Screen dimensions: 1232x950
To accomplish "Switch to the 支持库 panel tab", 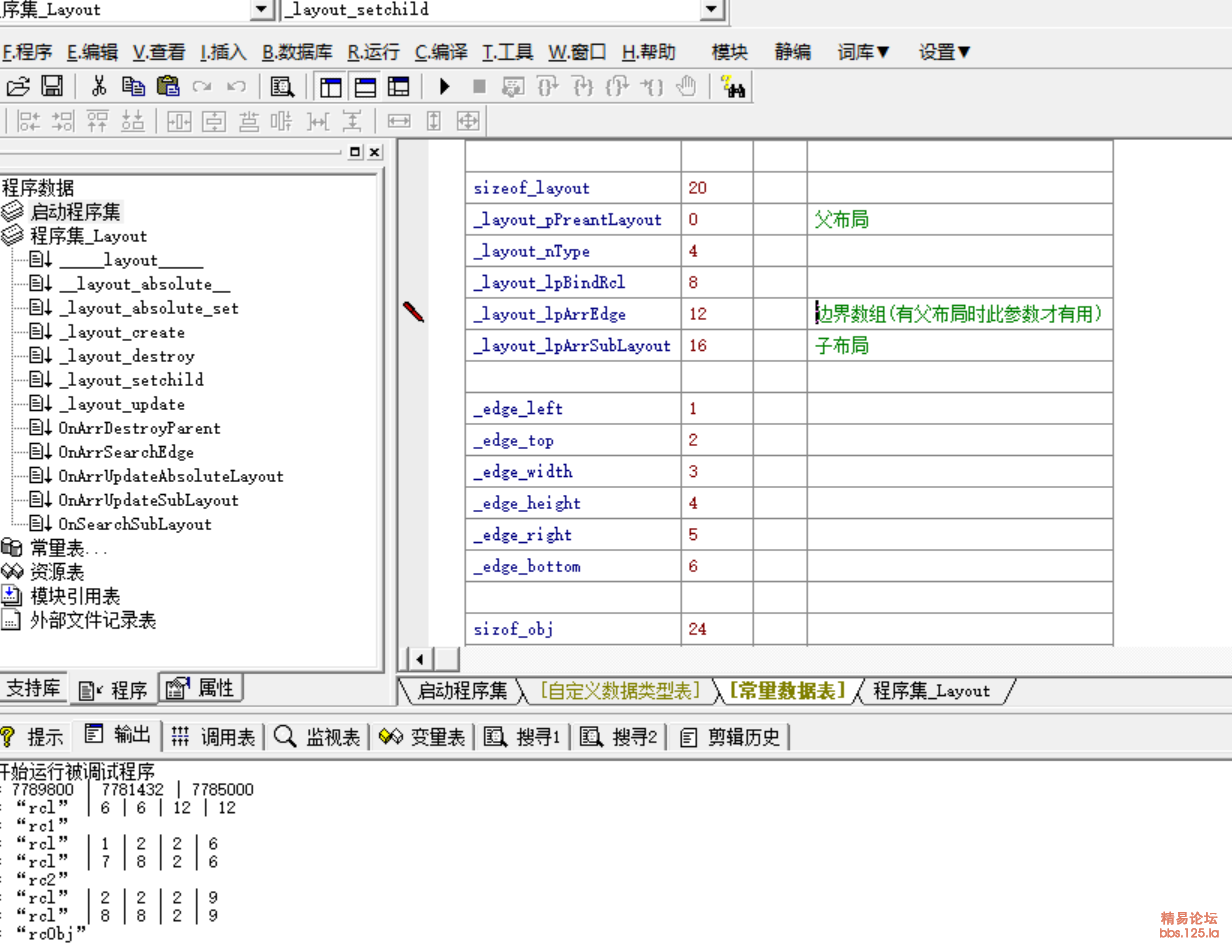I will click(x=33, y=688).
